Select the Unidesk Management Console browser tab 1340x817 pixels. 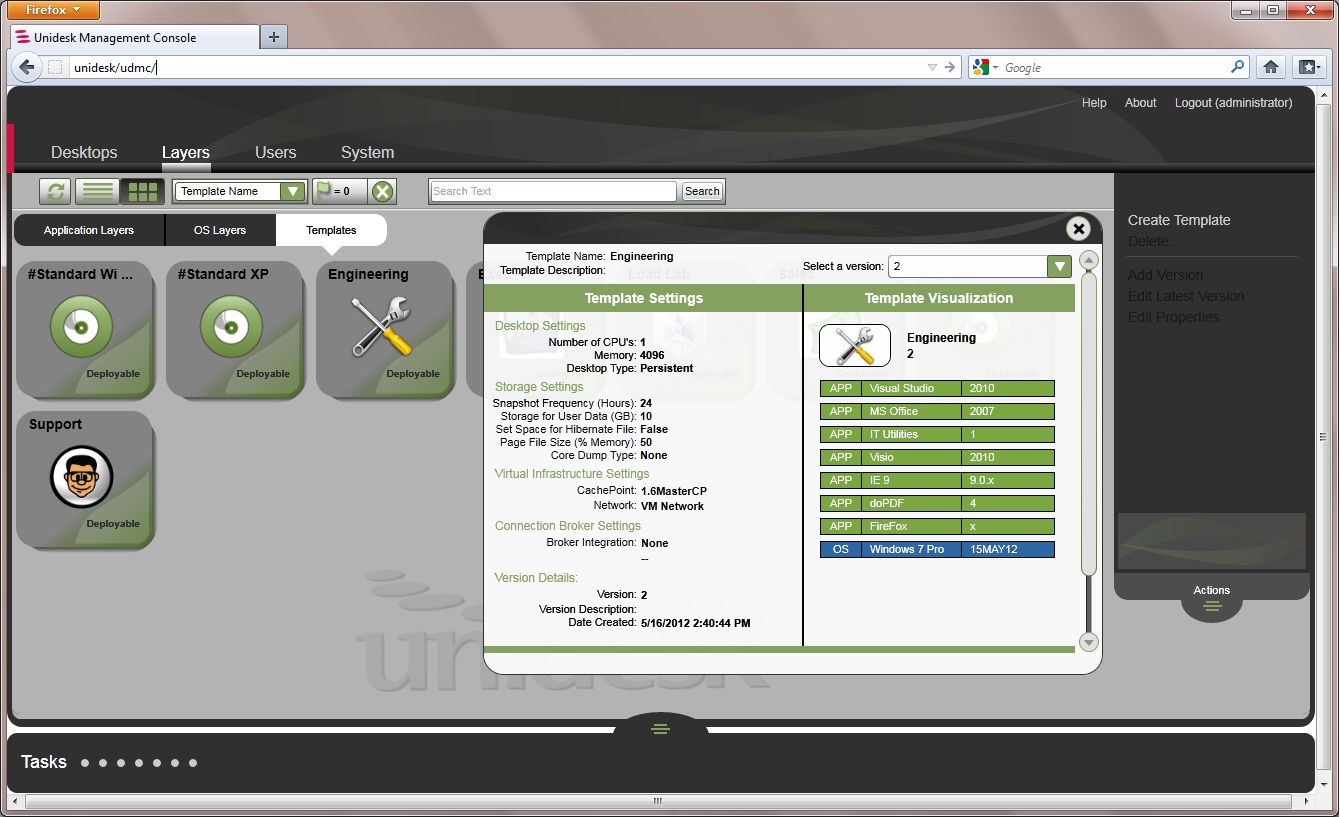pos(134,37)
